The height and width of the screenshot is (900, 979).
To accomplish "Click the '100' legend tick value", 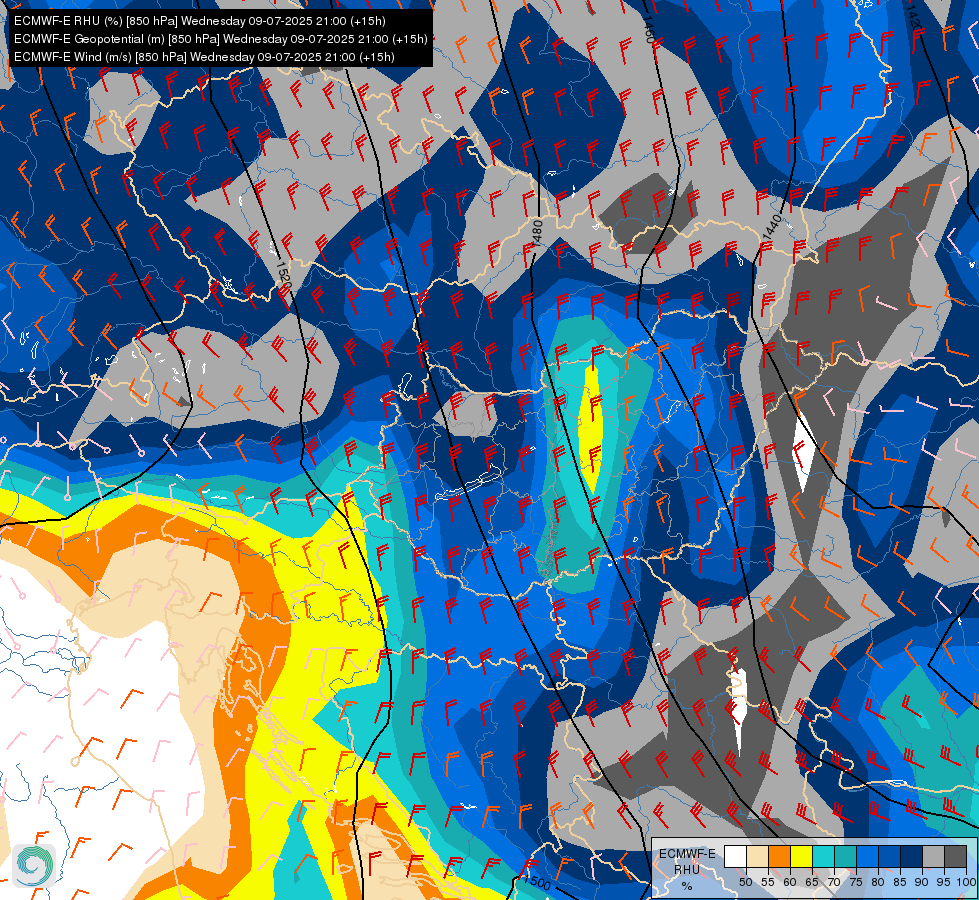I will pyautogui.click(x=967, y=882).
